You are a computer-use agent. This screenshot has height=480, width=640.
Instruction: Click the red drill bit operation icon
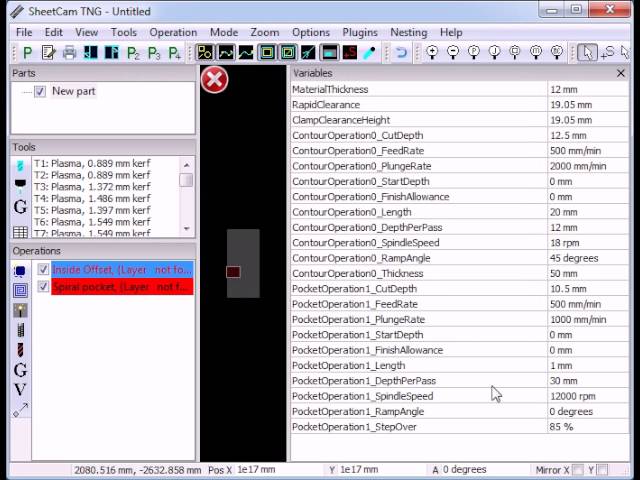click(20, 350)
